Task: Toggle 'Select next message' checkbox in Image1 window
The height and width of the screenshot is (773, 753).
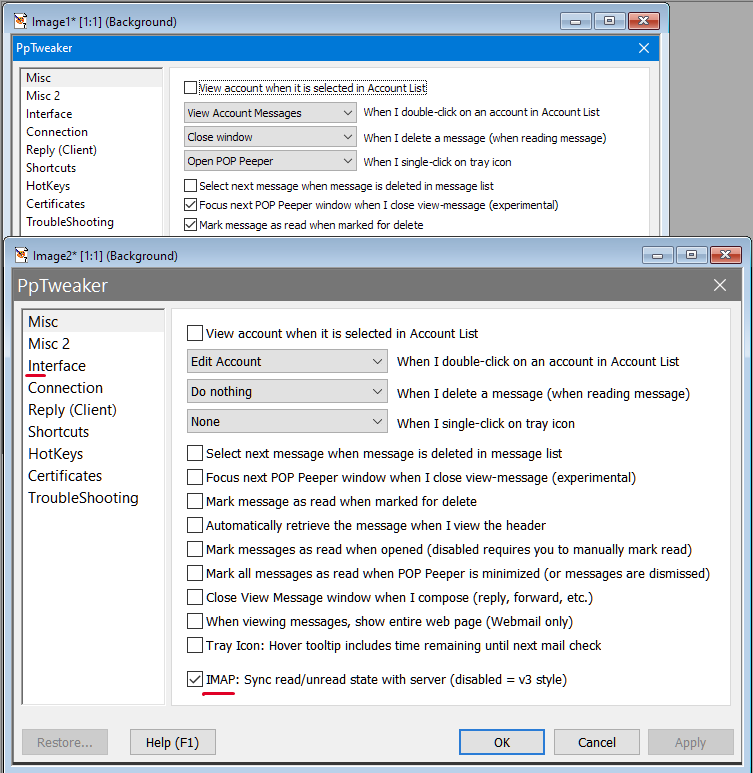Action: (190, 186)
